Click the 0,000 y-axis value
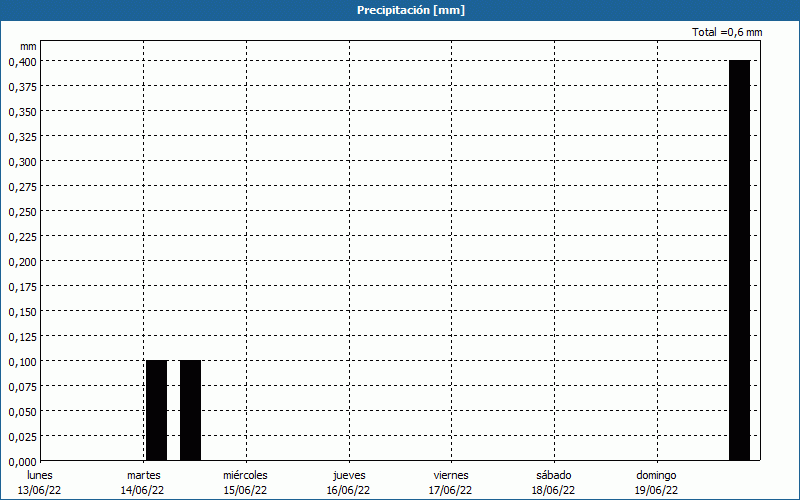This screenshot has height=500, width=800. tap(23, 462)
